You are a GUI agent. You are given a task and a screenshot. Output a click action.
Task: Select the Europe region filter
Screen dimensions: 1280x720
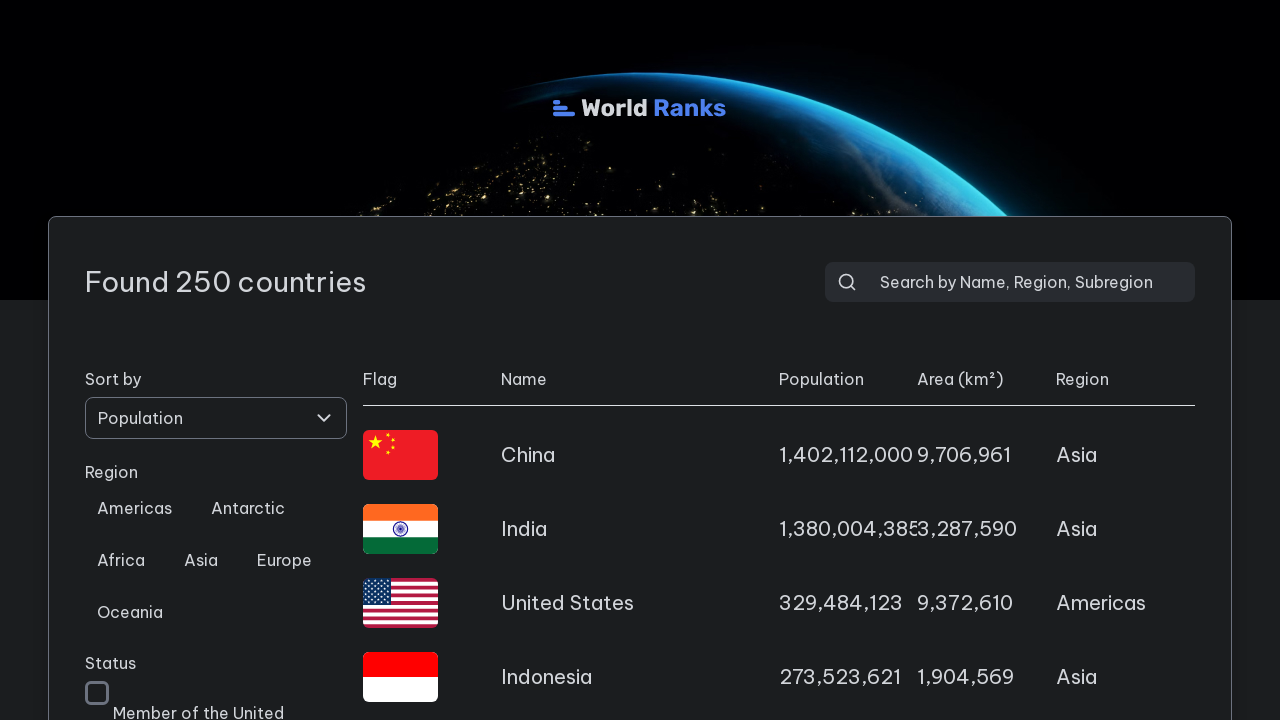(284, 560)
